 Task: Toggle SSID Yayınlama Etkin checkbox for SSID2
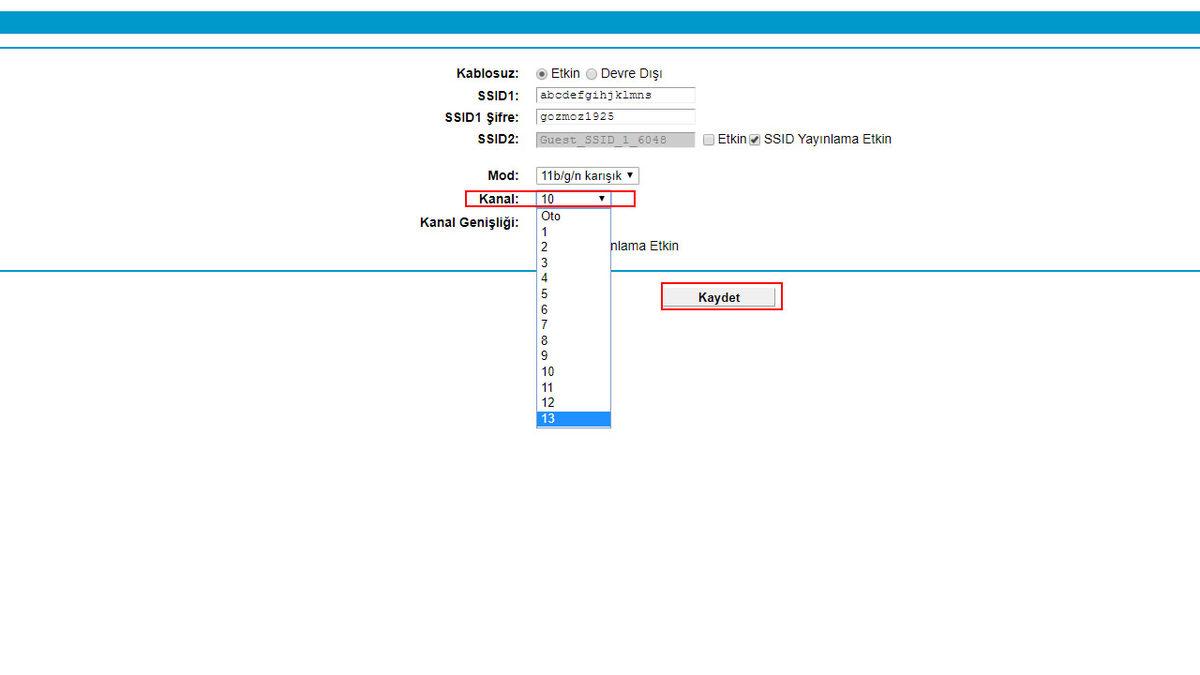pos(755,140)
